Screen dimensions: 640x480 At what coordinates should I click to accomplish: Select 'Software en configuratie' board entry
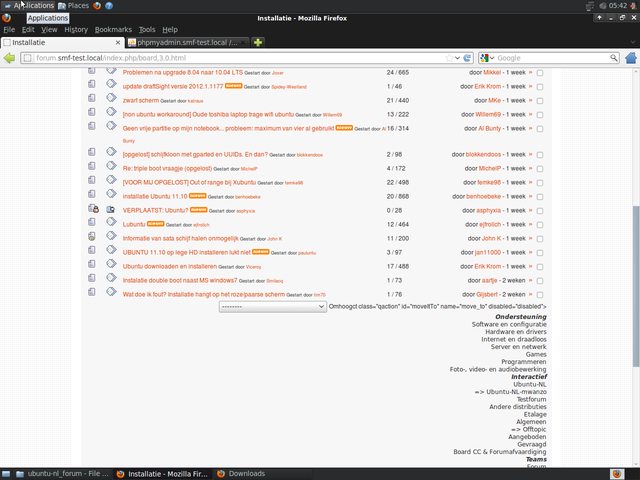509,324
